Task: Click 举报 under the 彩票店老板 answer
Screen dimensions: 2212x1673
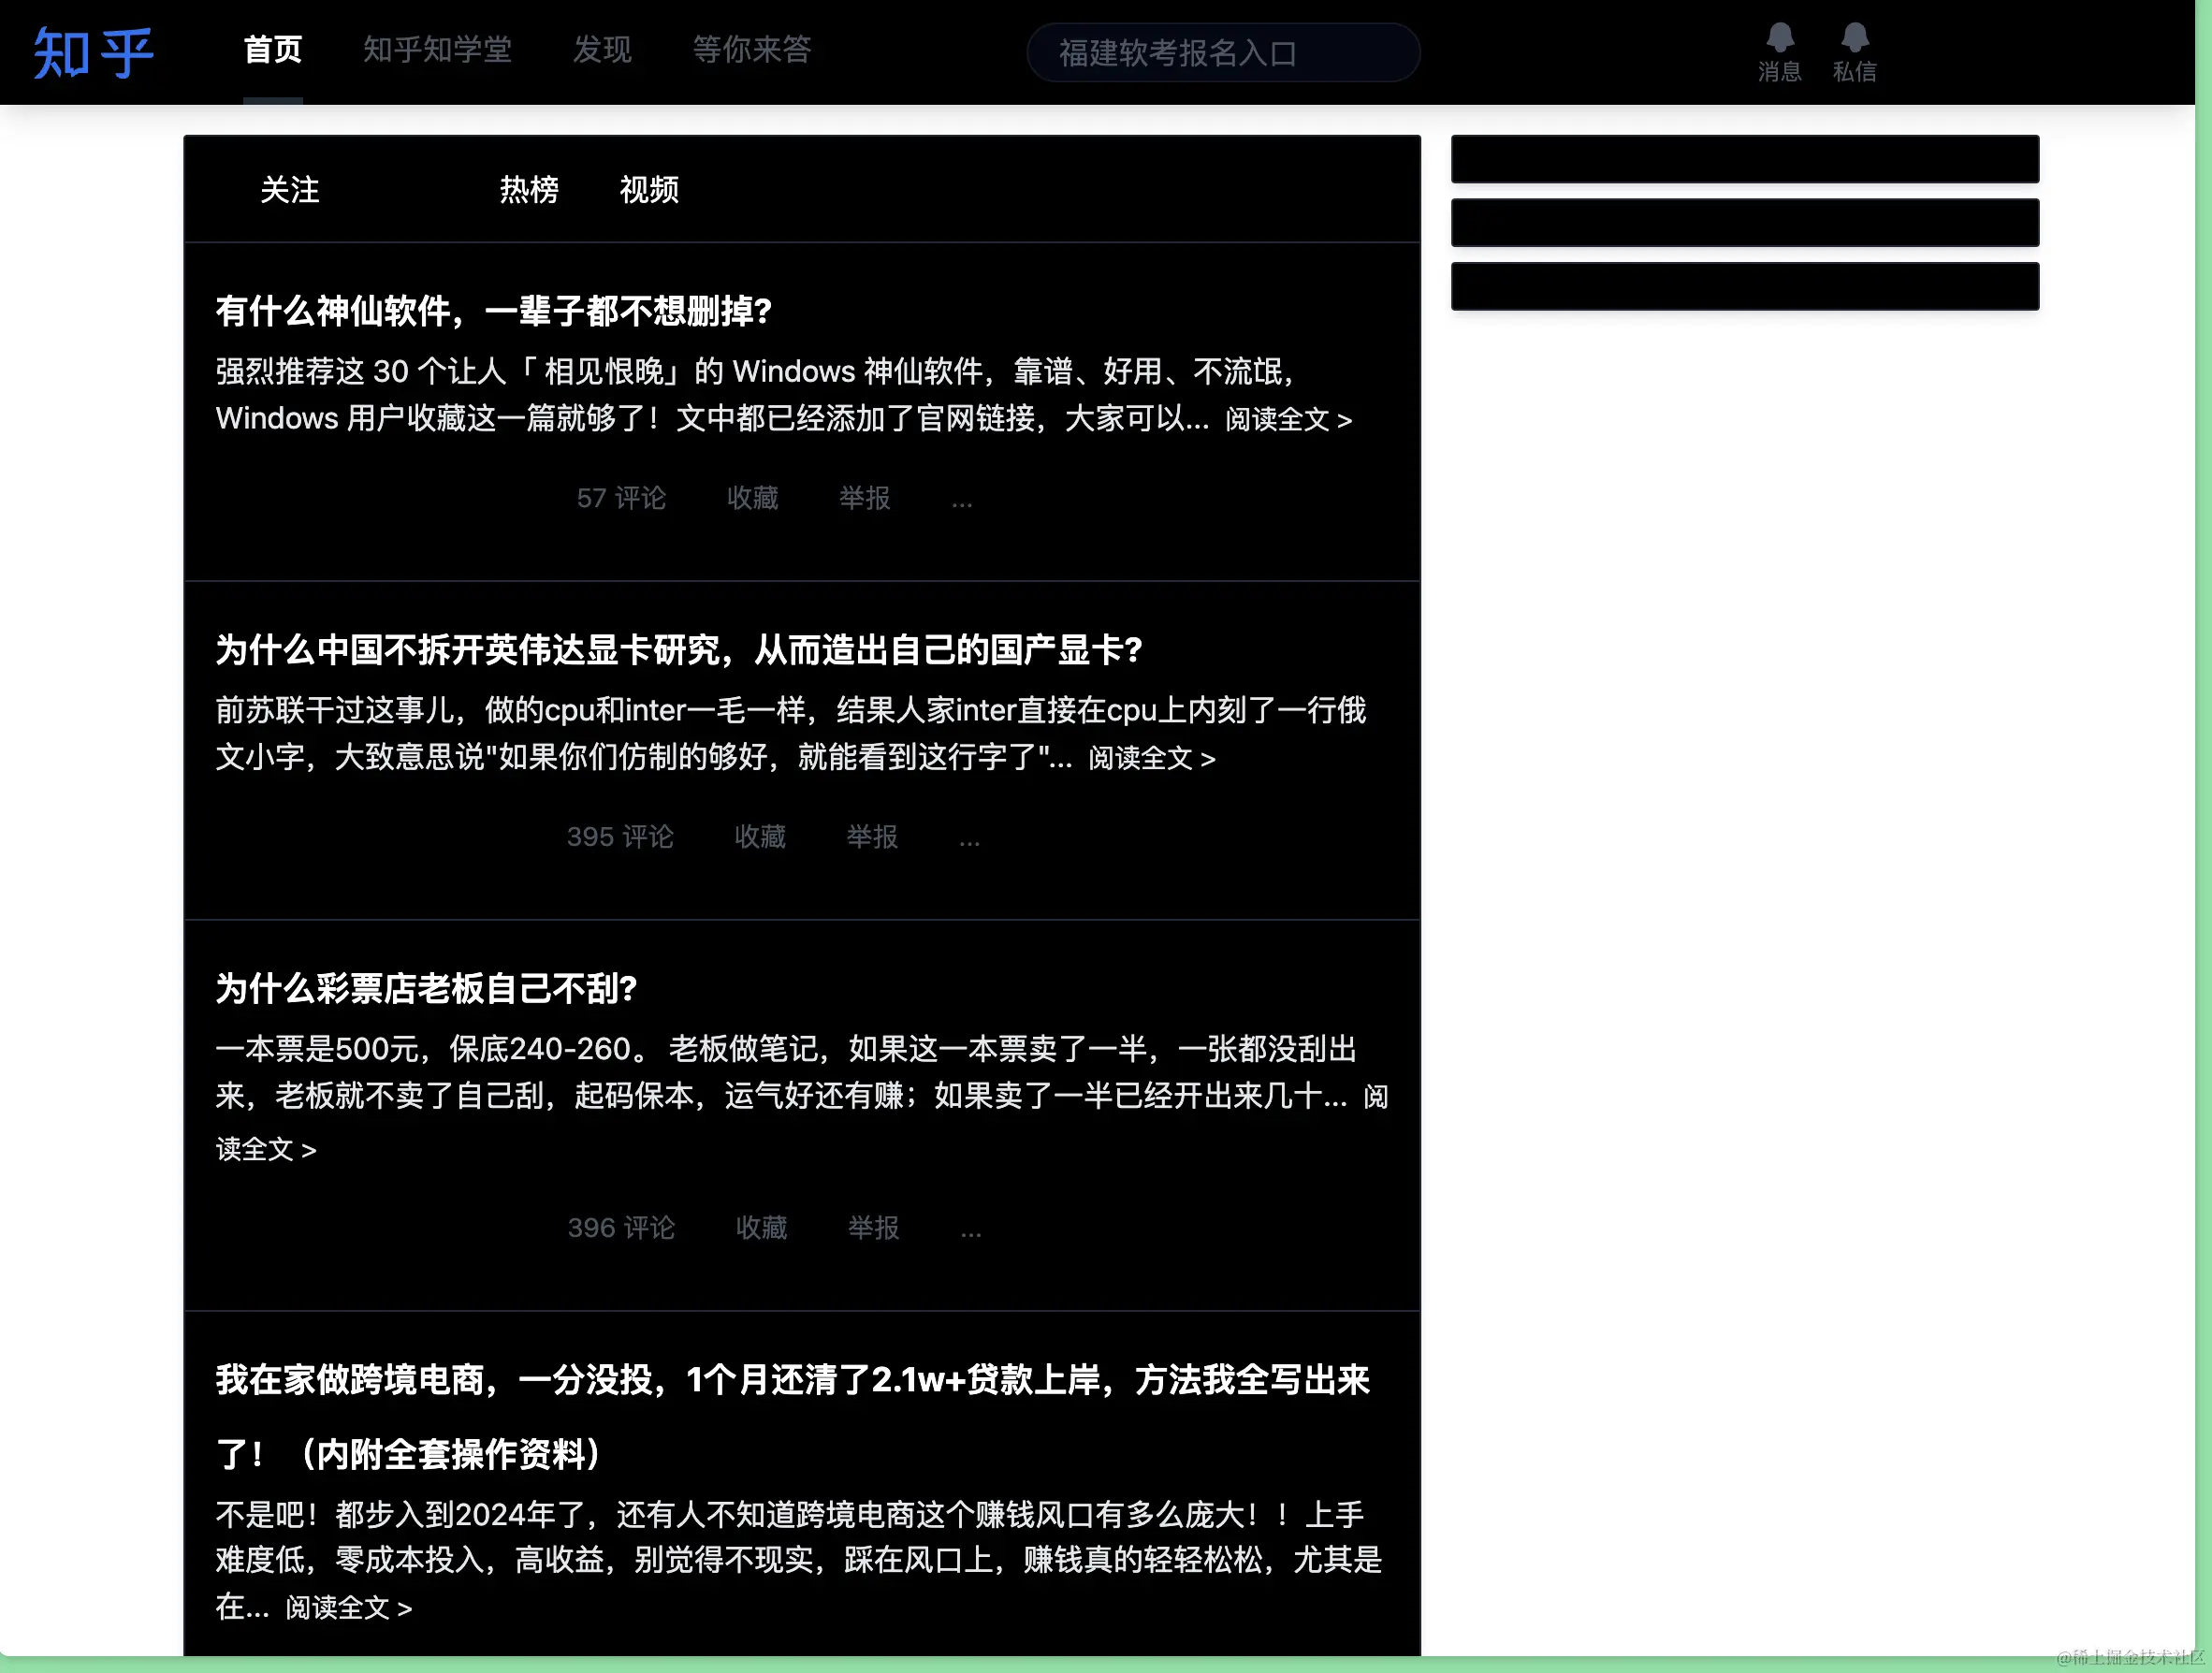Action: point(873,1228)
